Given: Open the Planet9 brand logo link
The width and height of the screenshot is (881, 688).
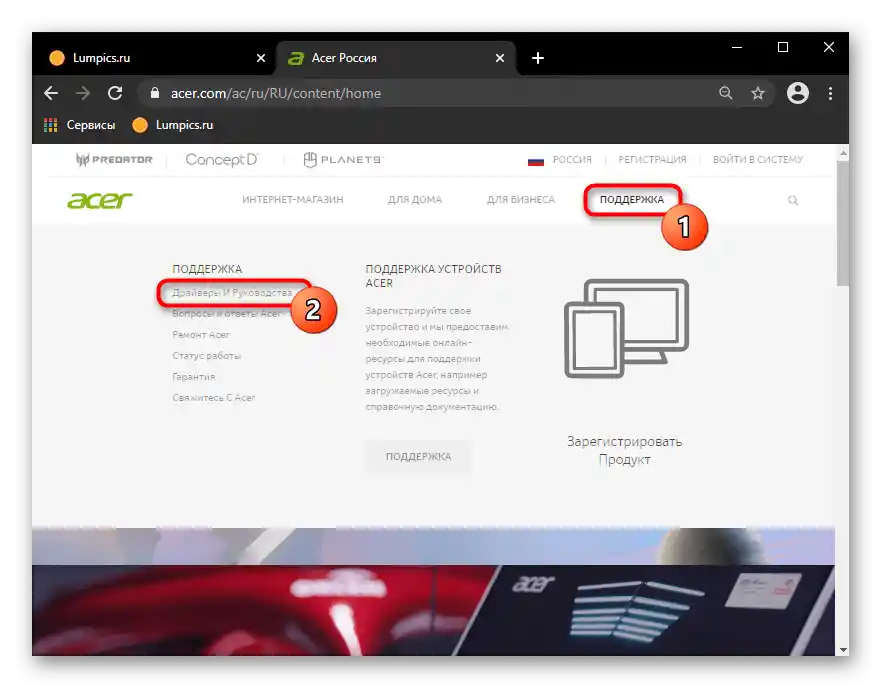Looking at the screenshot, I should click(343, 160).
